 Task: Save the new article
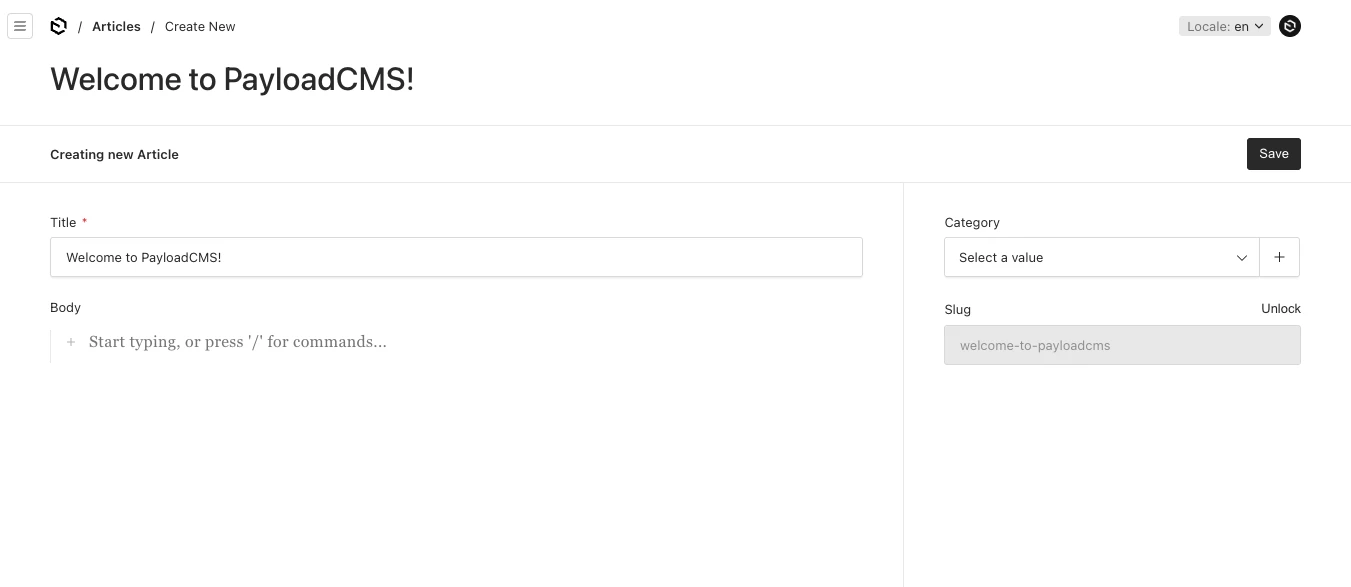click(1273, 154)
